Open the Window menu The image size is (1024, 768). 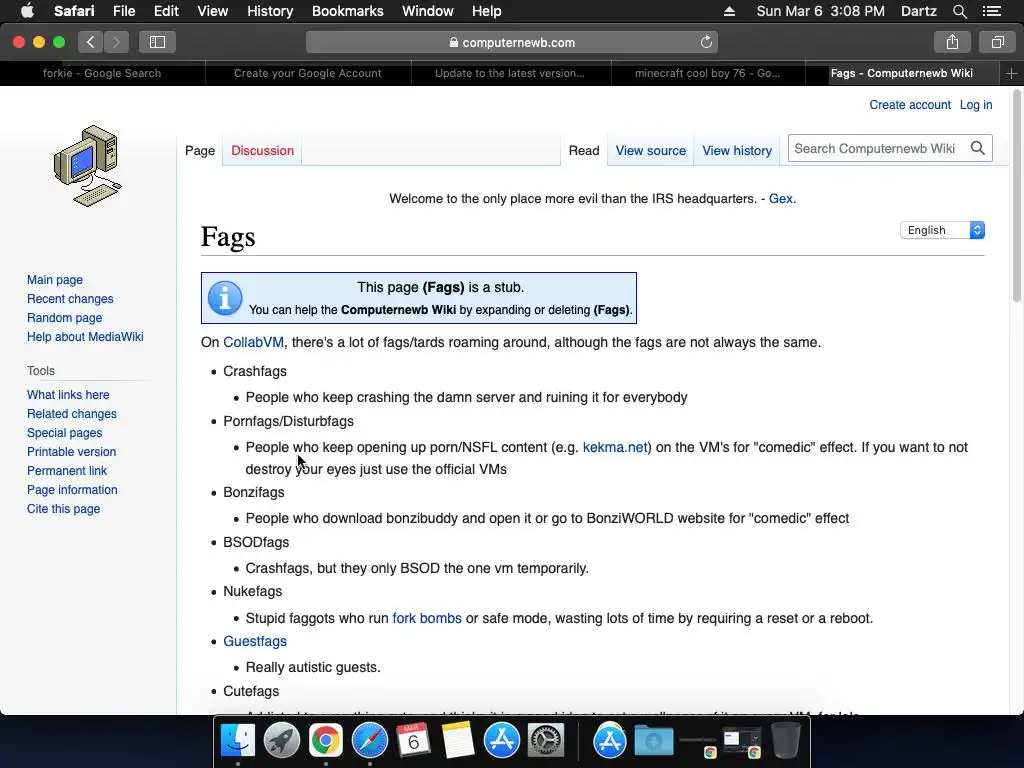428,11
